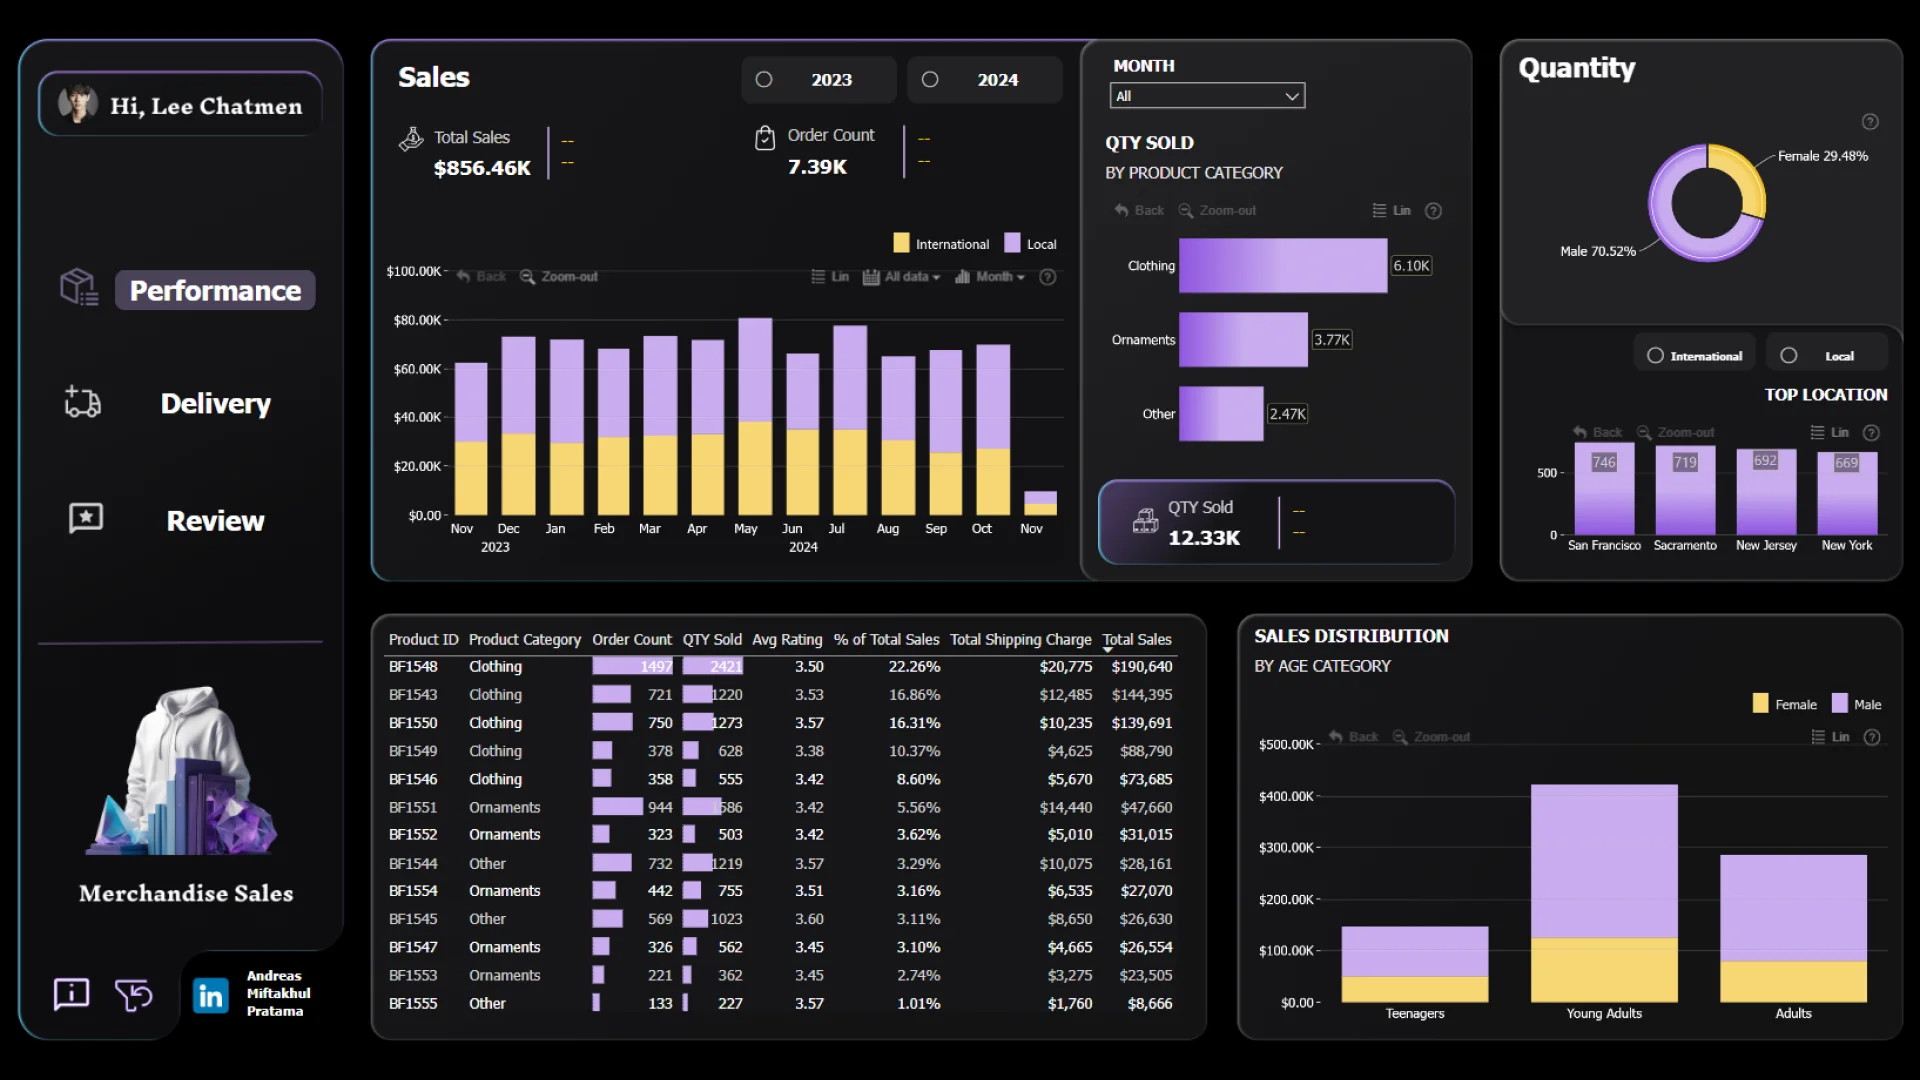Open help icon on Sales chart toolbar
Image resolution: width=1920 pixels, height=1080 pixels.
click(x=1048, y=277)
